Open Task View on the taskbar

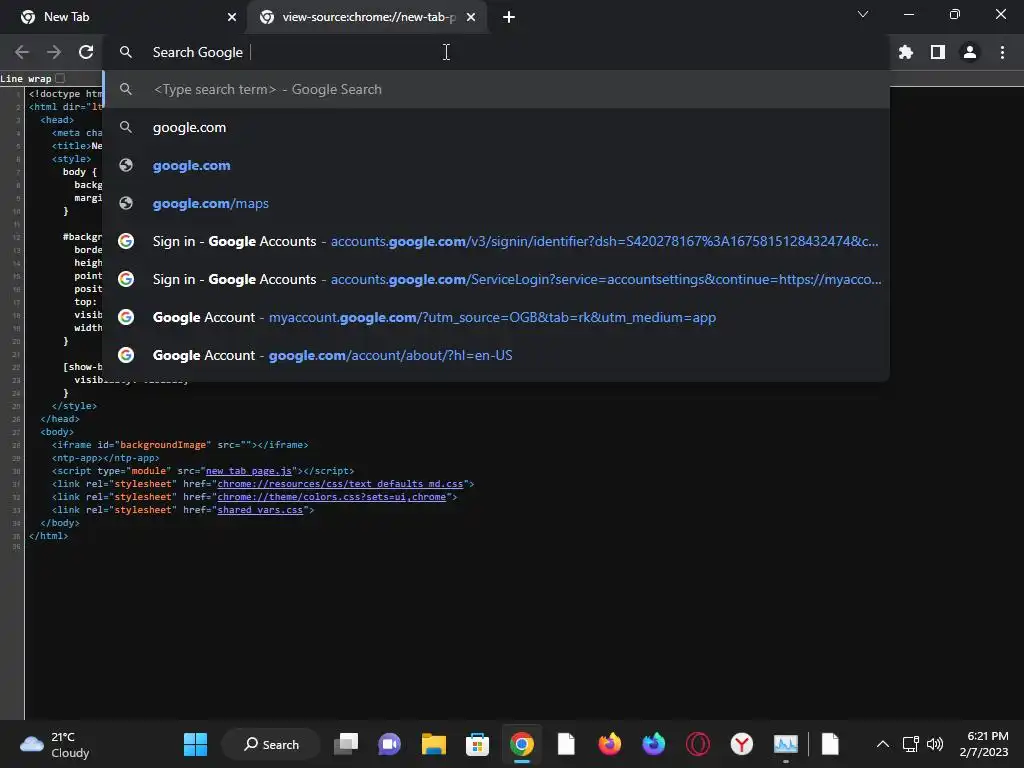346,744
